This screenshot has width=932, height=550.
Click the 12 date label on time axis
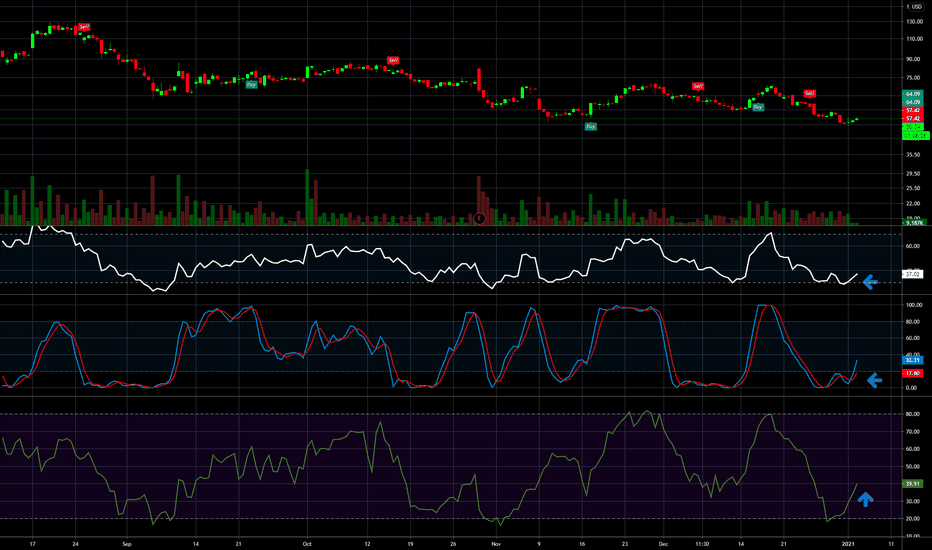click(367, 543)
